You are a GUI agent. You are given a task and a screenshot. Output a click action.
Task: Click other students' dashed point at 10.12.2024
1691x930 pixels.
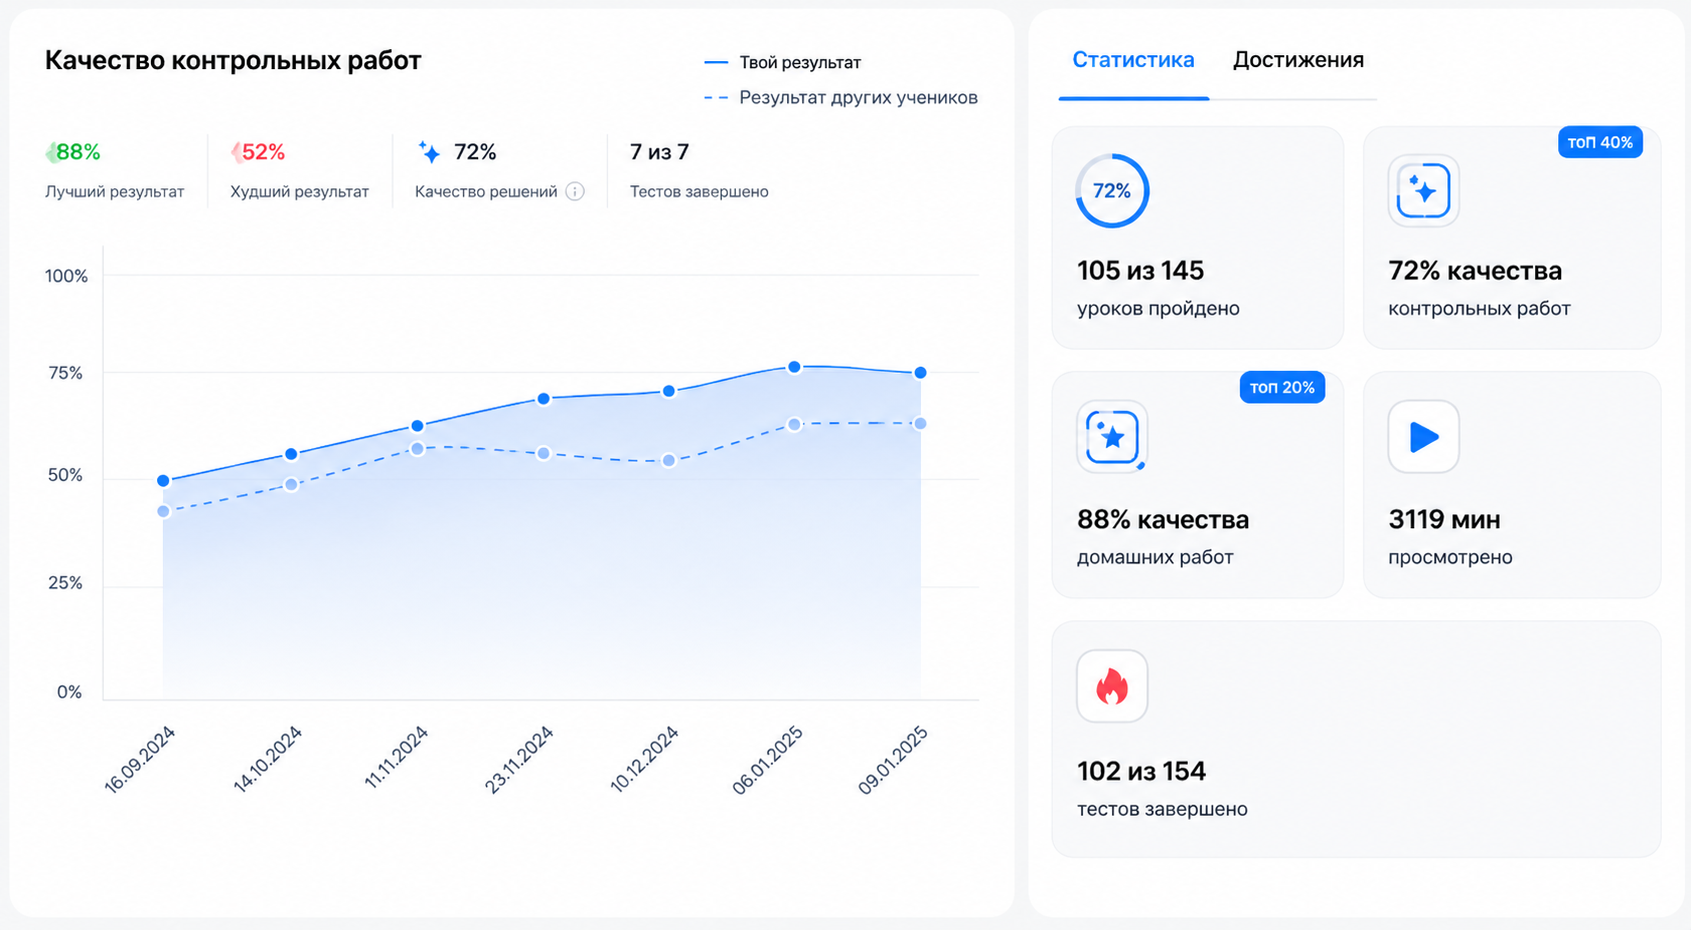pos(669,460)
